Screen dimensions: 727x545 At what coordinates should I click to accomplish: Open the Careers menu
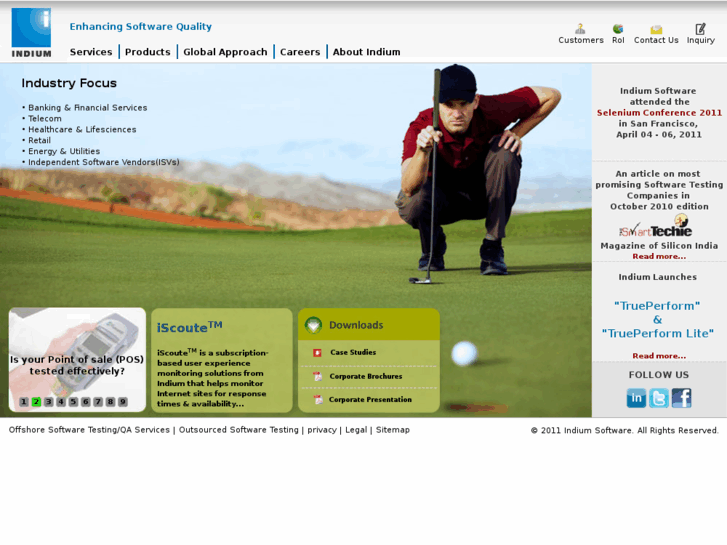coord(300,52)
